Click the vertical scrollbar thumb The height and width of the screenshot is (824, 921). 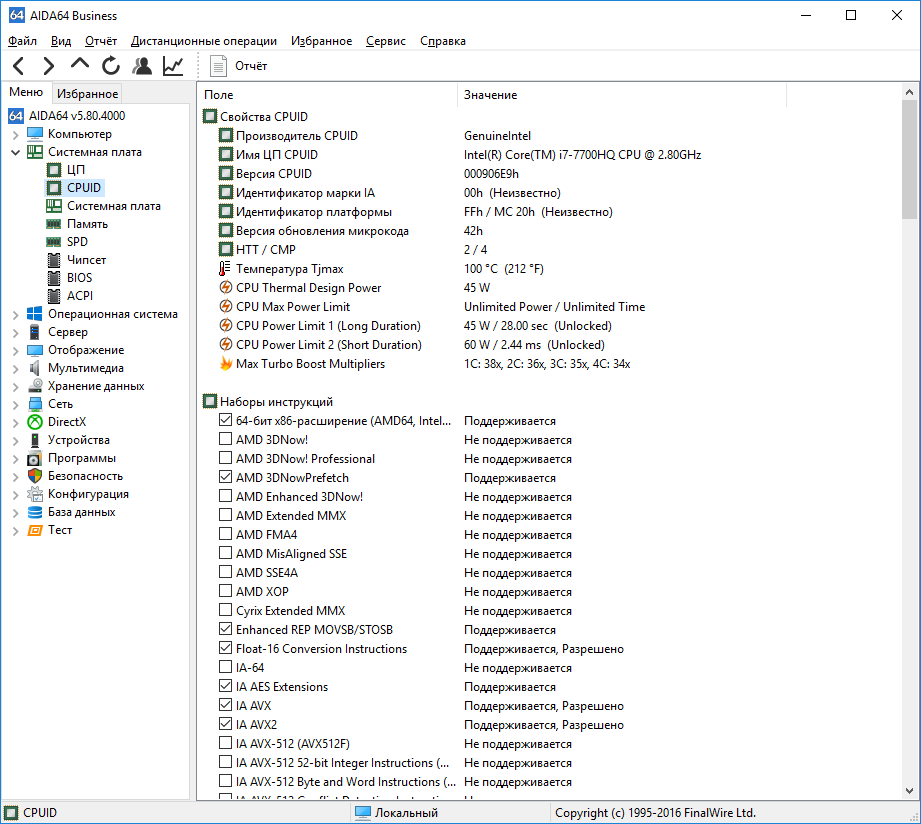click(x=909, y=160)
